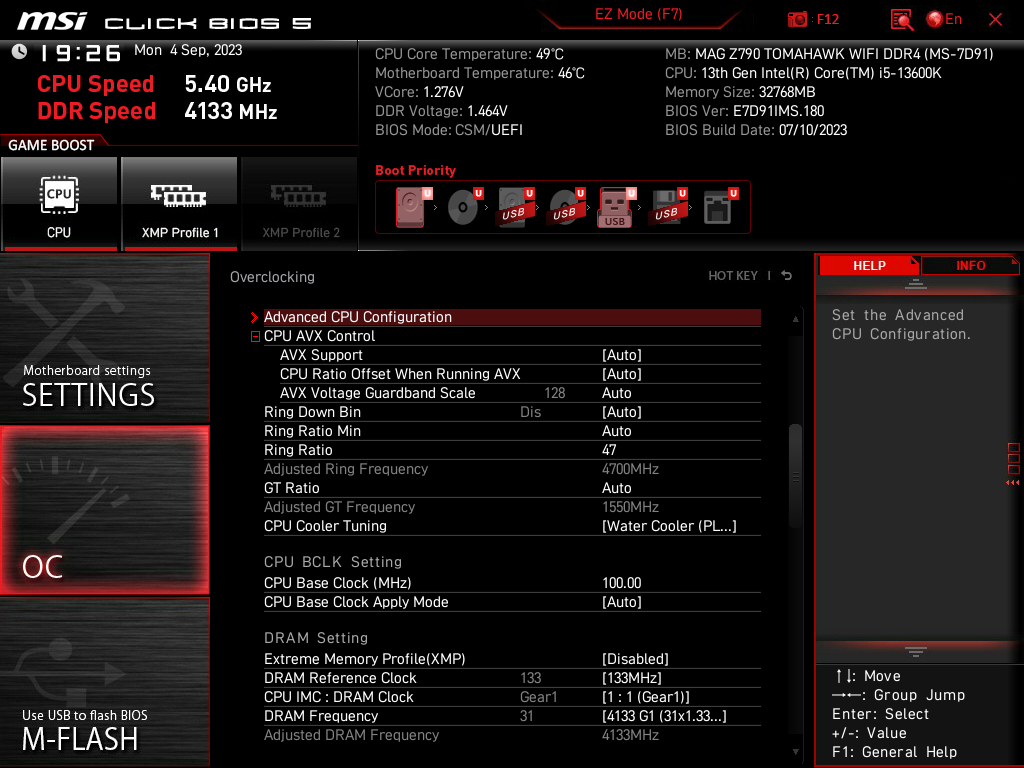Click the BIOS Ver E7D91IMS.180 text
1024x768 pixels.
744,111
